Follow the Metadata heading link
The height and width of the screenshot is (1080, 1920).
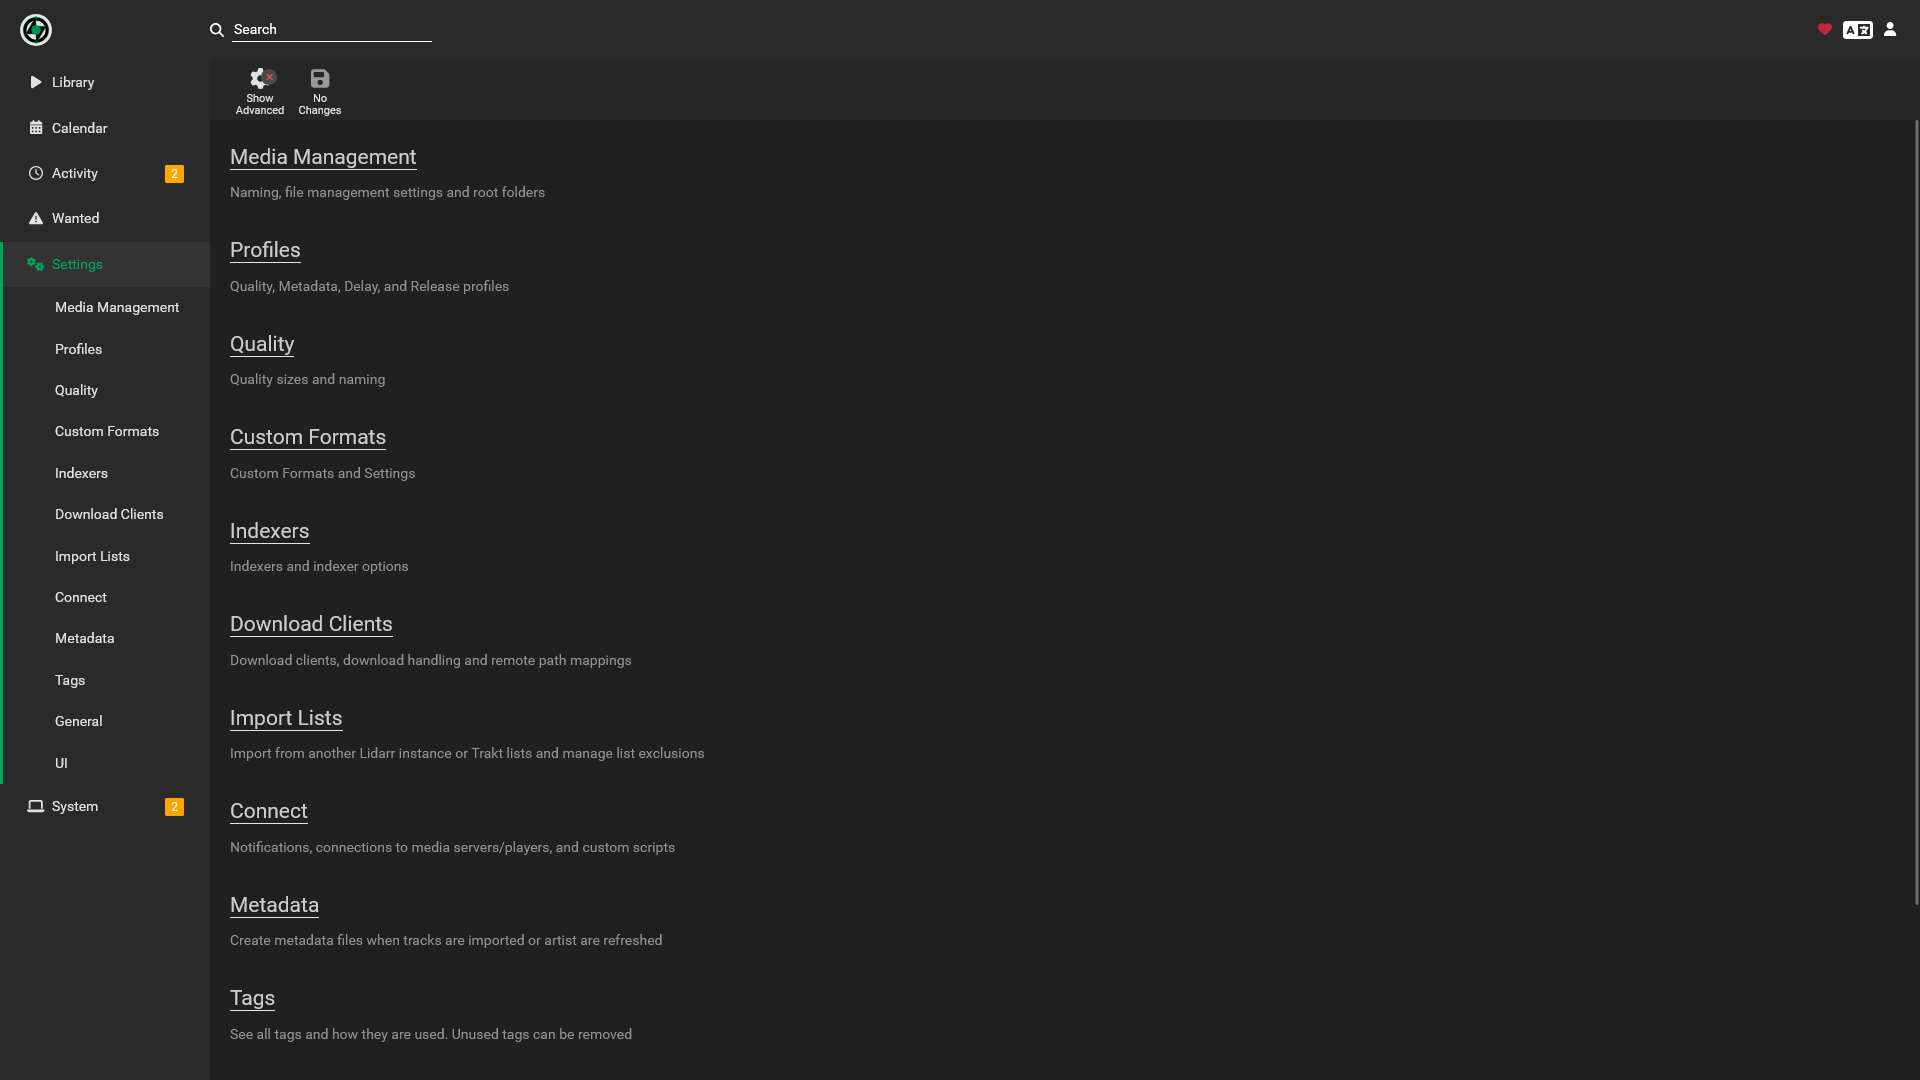click(274, 905)
